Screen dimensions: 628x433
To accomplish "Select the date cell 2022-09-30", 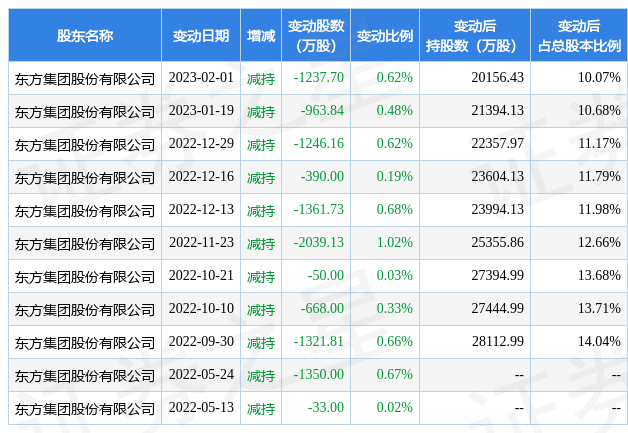I will click(201, 341).
